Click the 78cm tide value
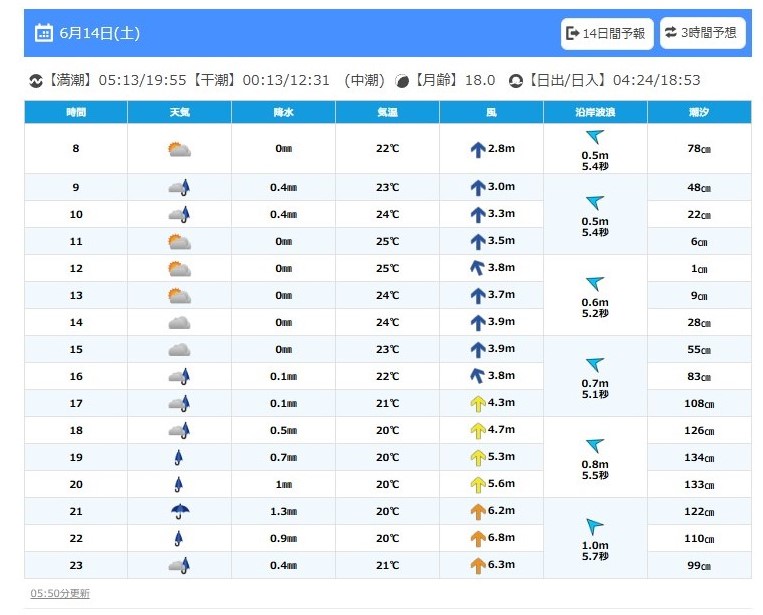 [x=699, y=148]
